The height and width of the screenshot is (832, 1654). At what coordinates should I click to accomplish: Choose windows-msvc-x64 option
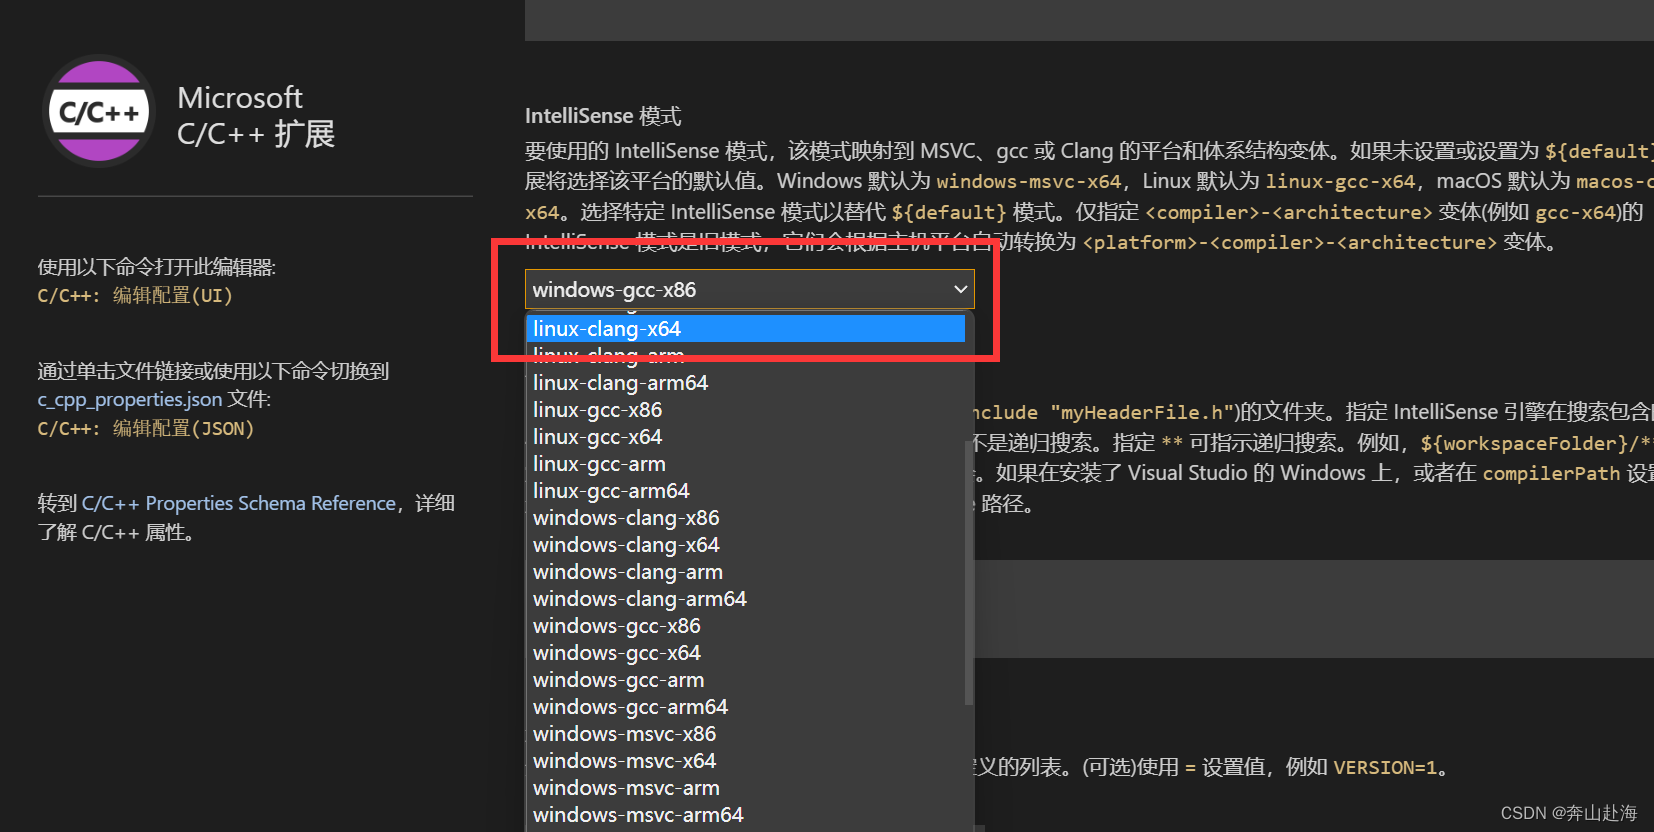click(746, 761)
